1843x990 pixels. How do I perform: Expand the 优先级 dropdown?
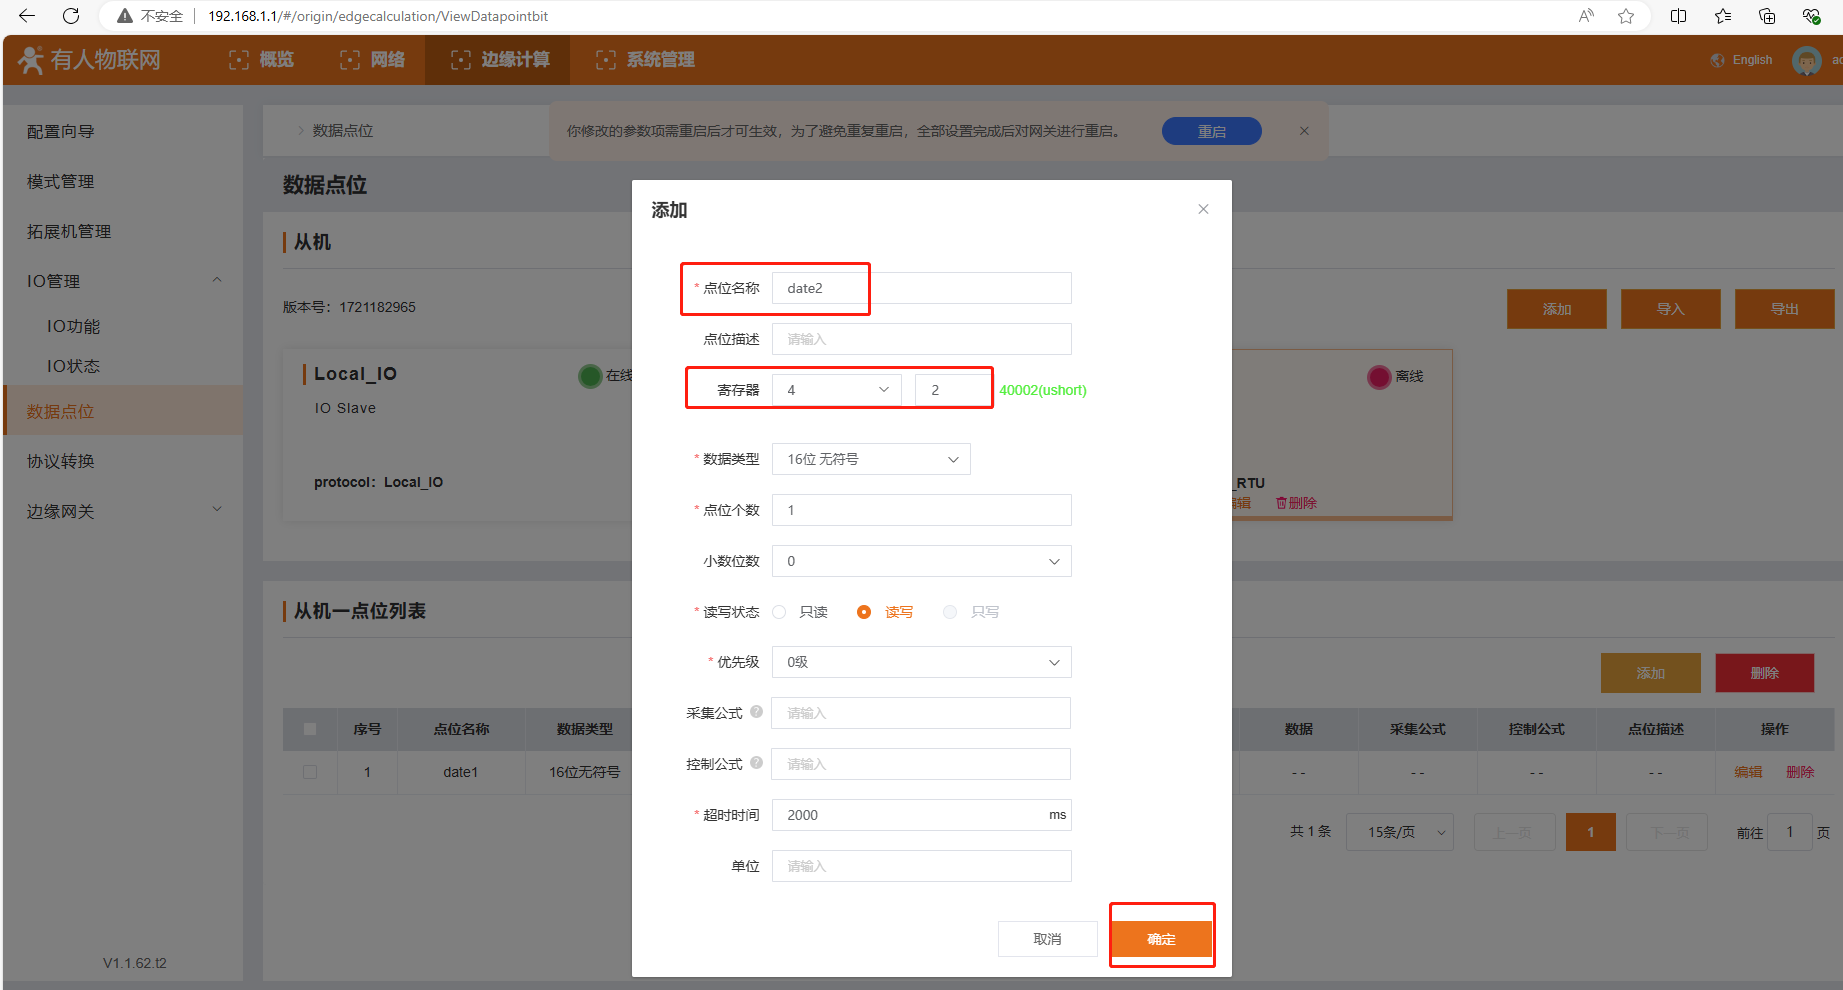(x=921, y=662)
